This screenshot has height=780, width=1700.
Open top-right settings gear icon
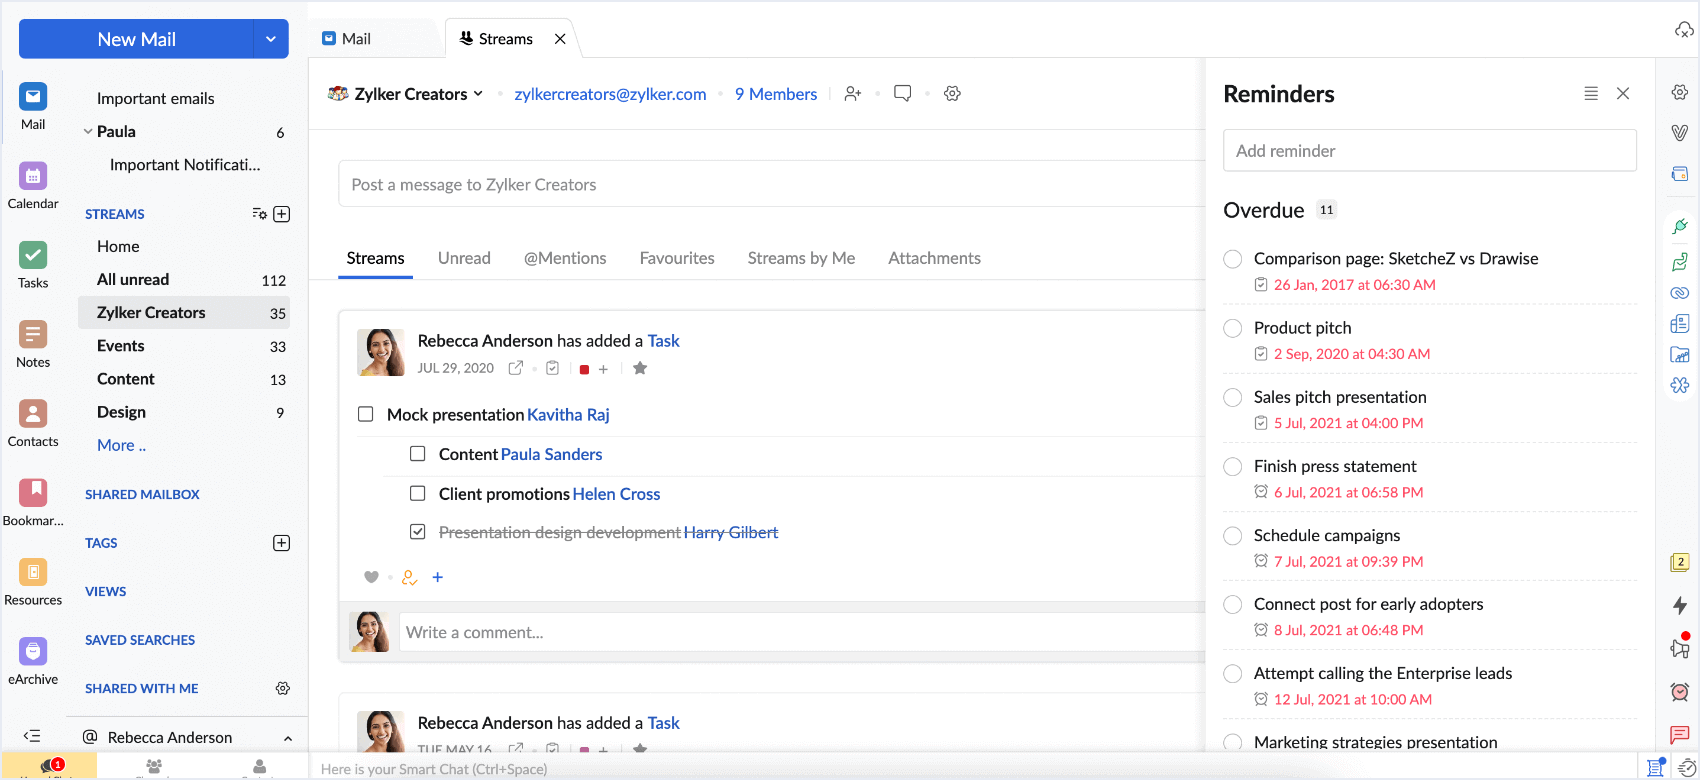click(1680, 92)
